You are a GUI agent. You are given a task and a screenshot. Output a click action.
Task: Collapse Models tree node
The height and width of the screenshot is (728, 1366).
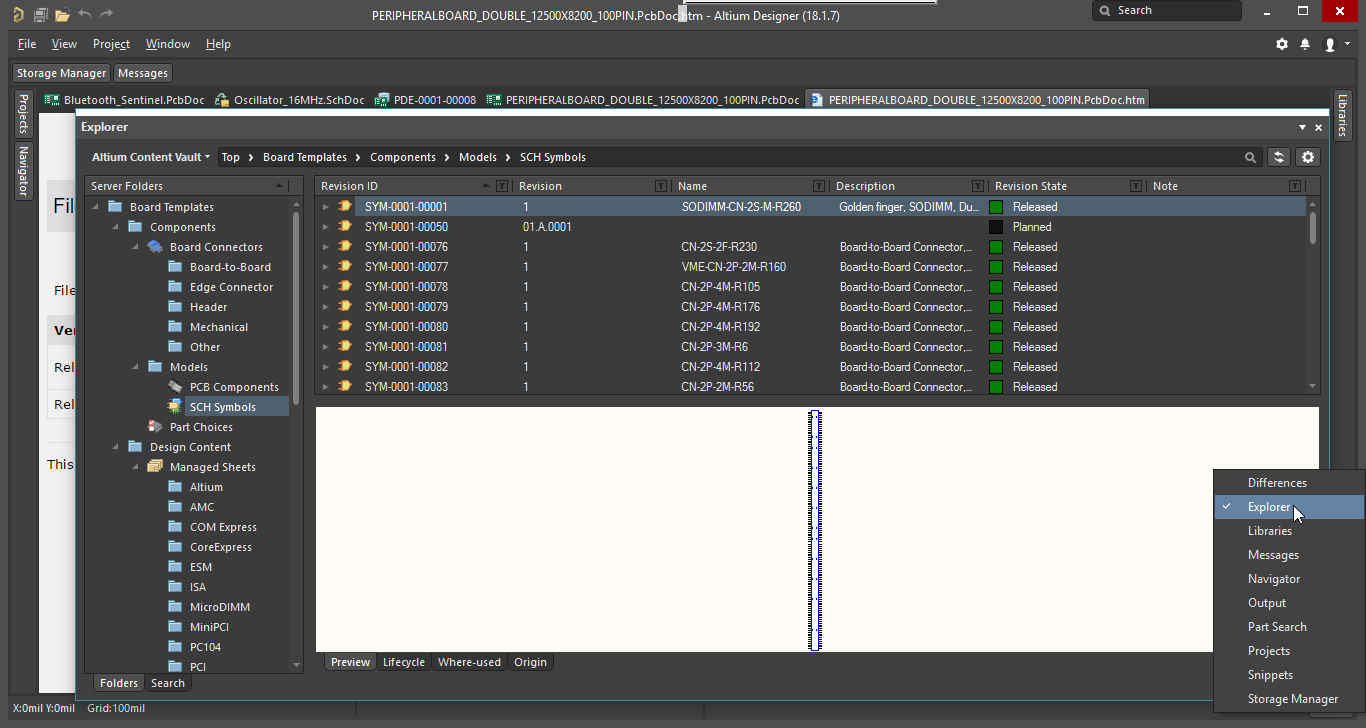pyautogui.click(x=136, y=367)
